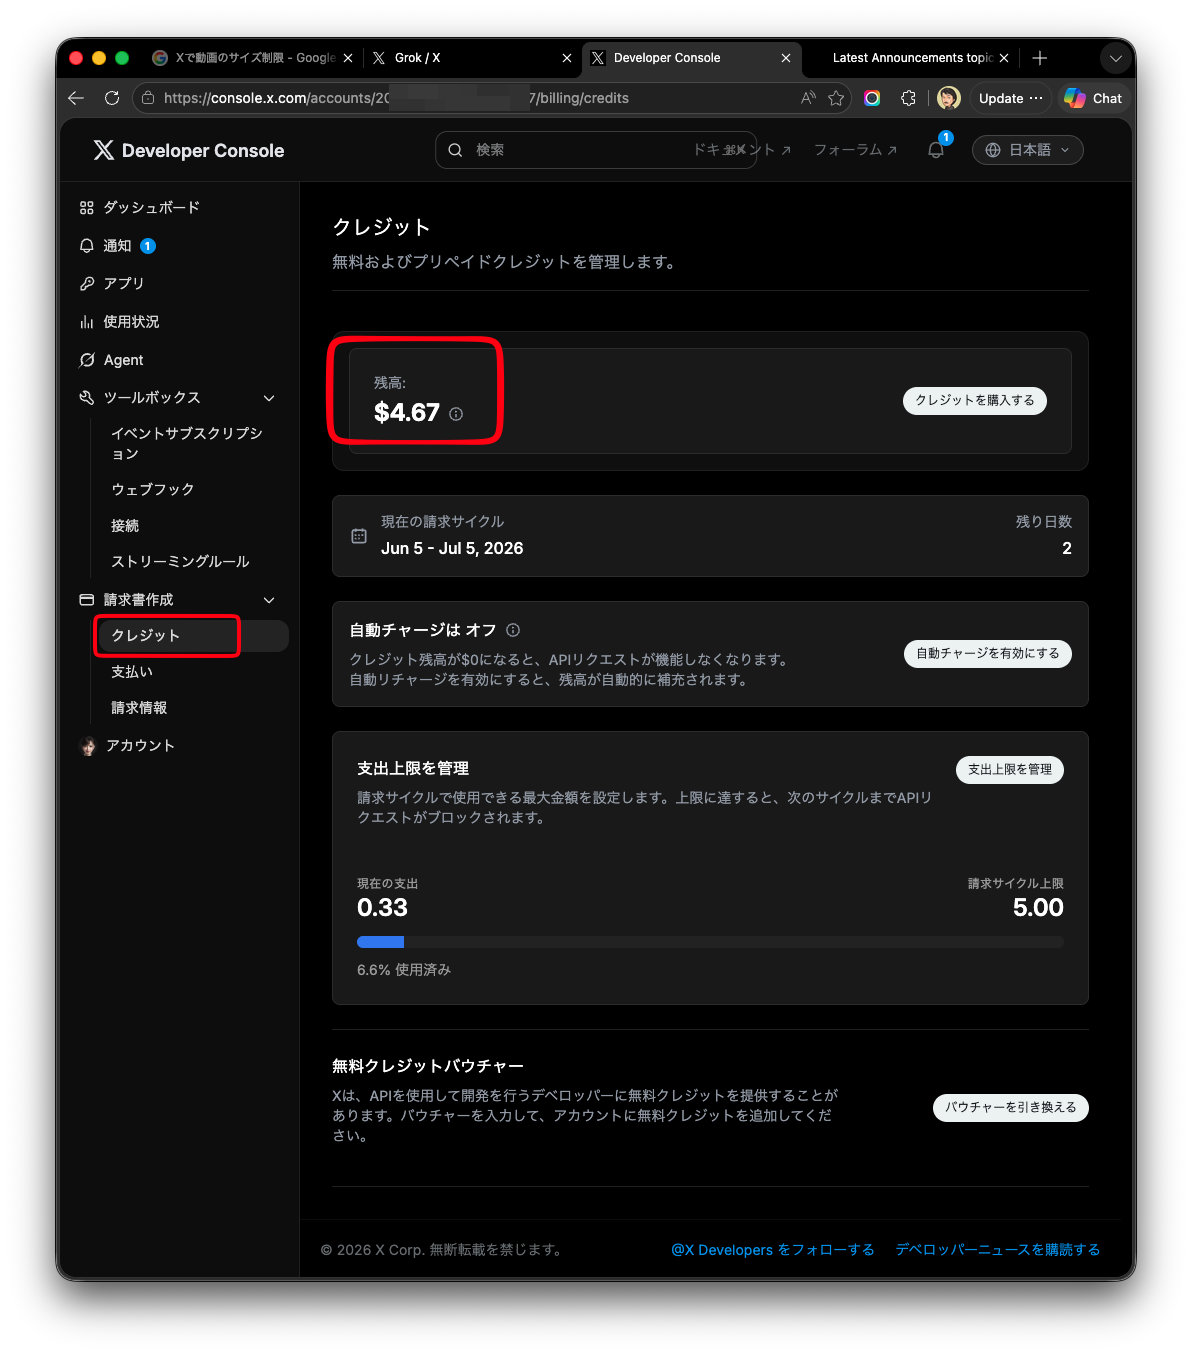Click the 支出上限を管理 button
This screenshot has height=1355, width=1192.
click(1010, 769)
